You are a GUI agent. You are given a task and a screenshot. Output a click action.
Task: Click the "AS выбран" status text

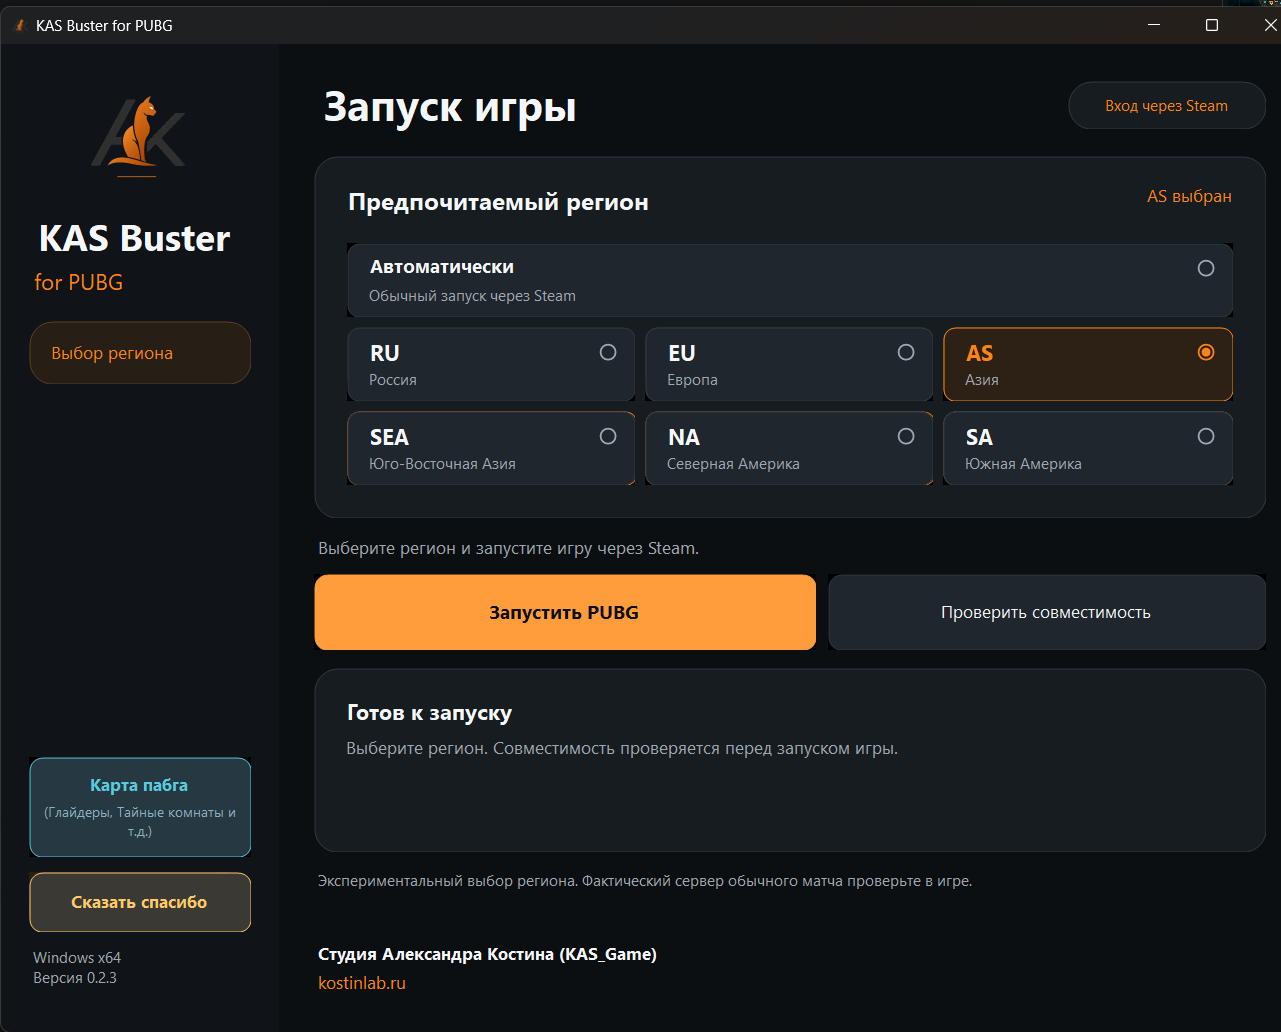point(1189,197)
